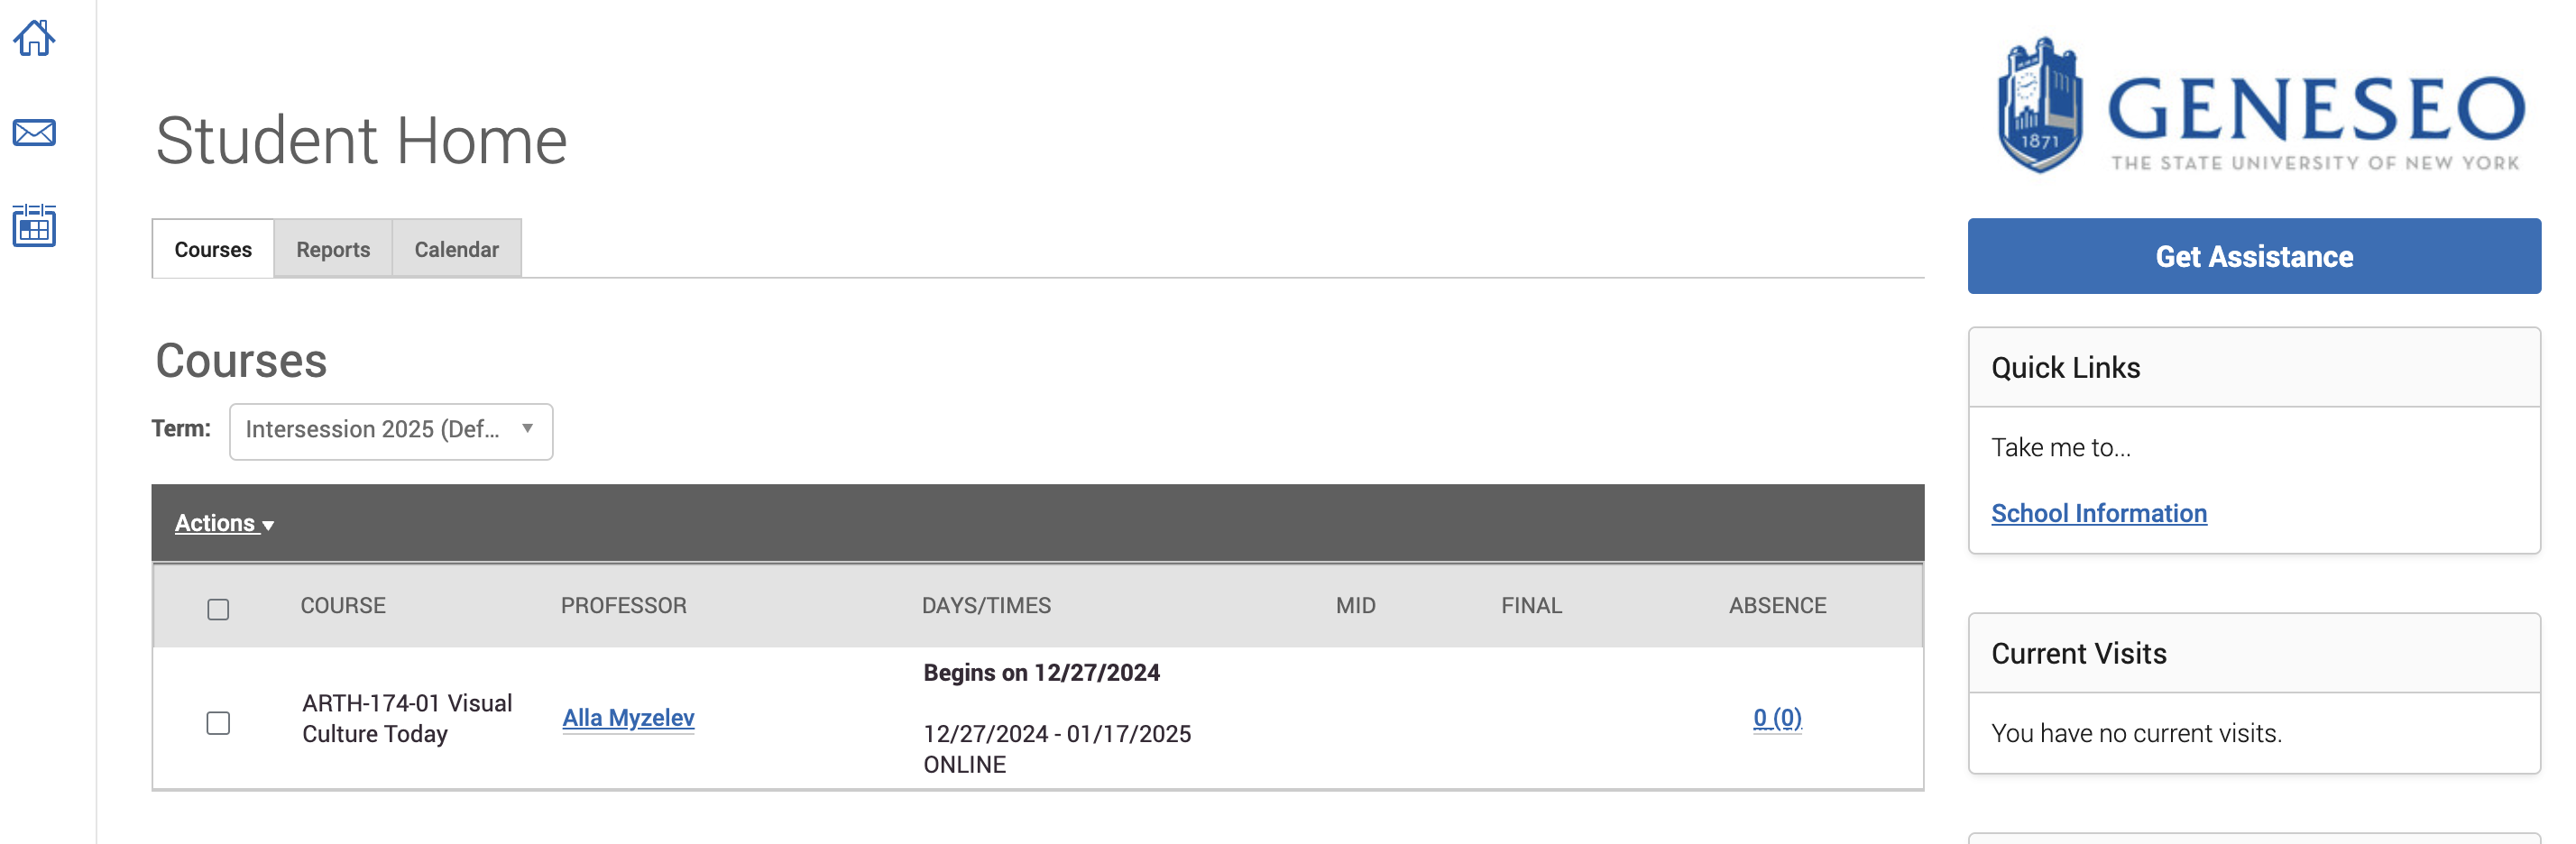Click the Home icon in sidebar
Screen dimensions: 2576x844
[34, 39]
